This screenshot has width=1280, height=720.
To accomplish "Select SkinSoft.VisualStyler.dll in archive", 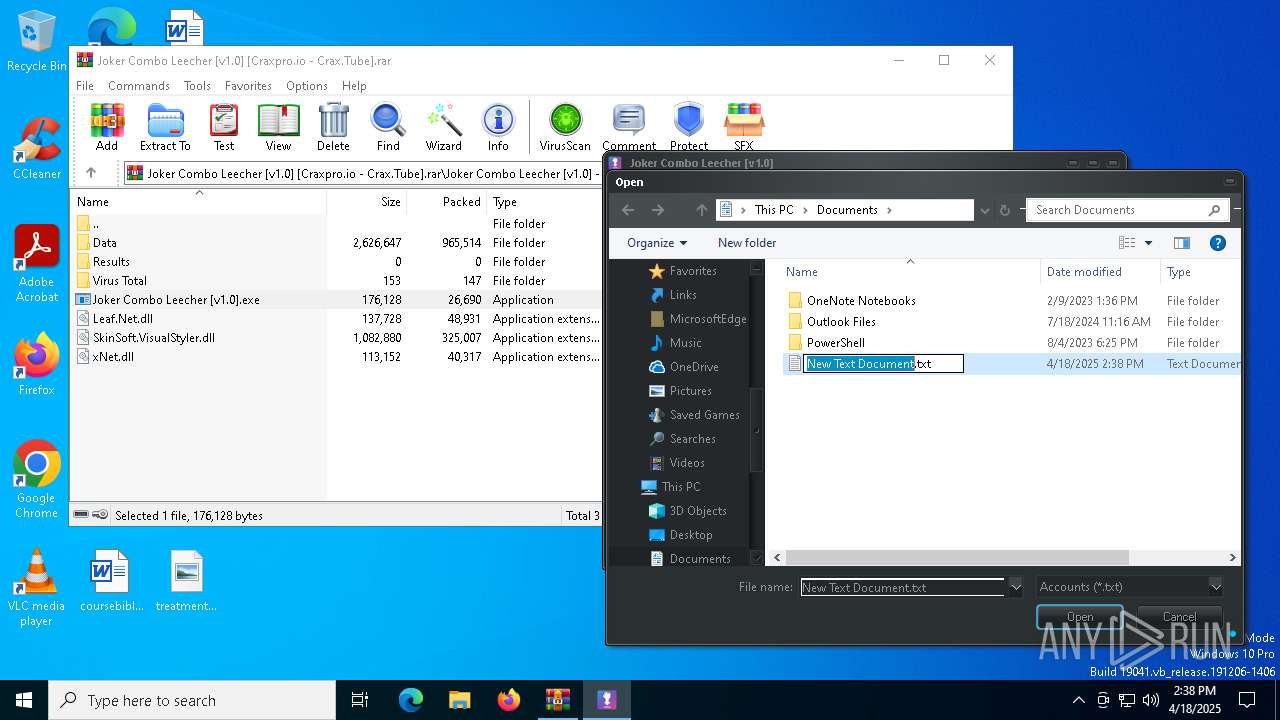I will click(x=153, y=338).
